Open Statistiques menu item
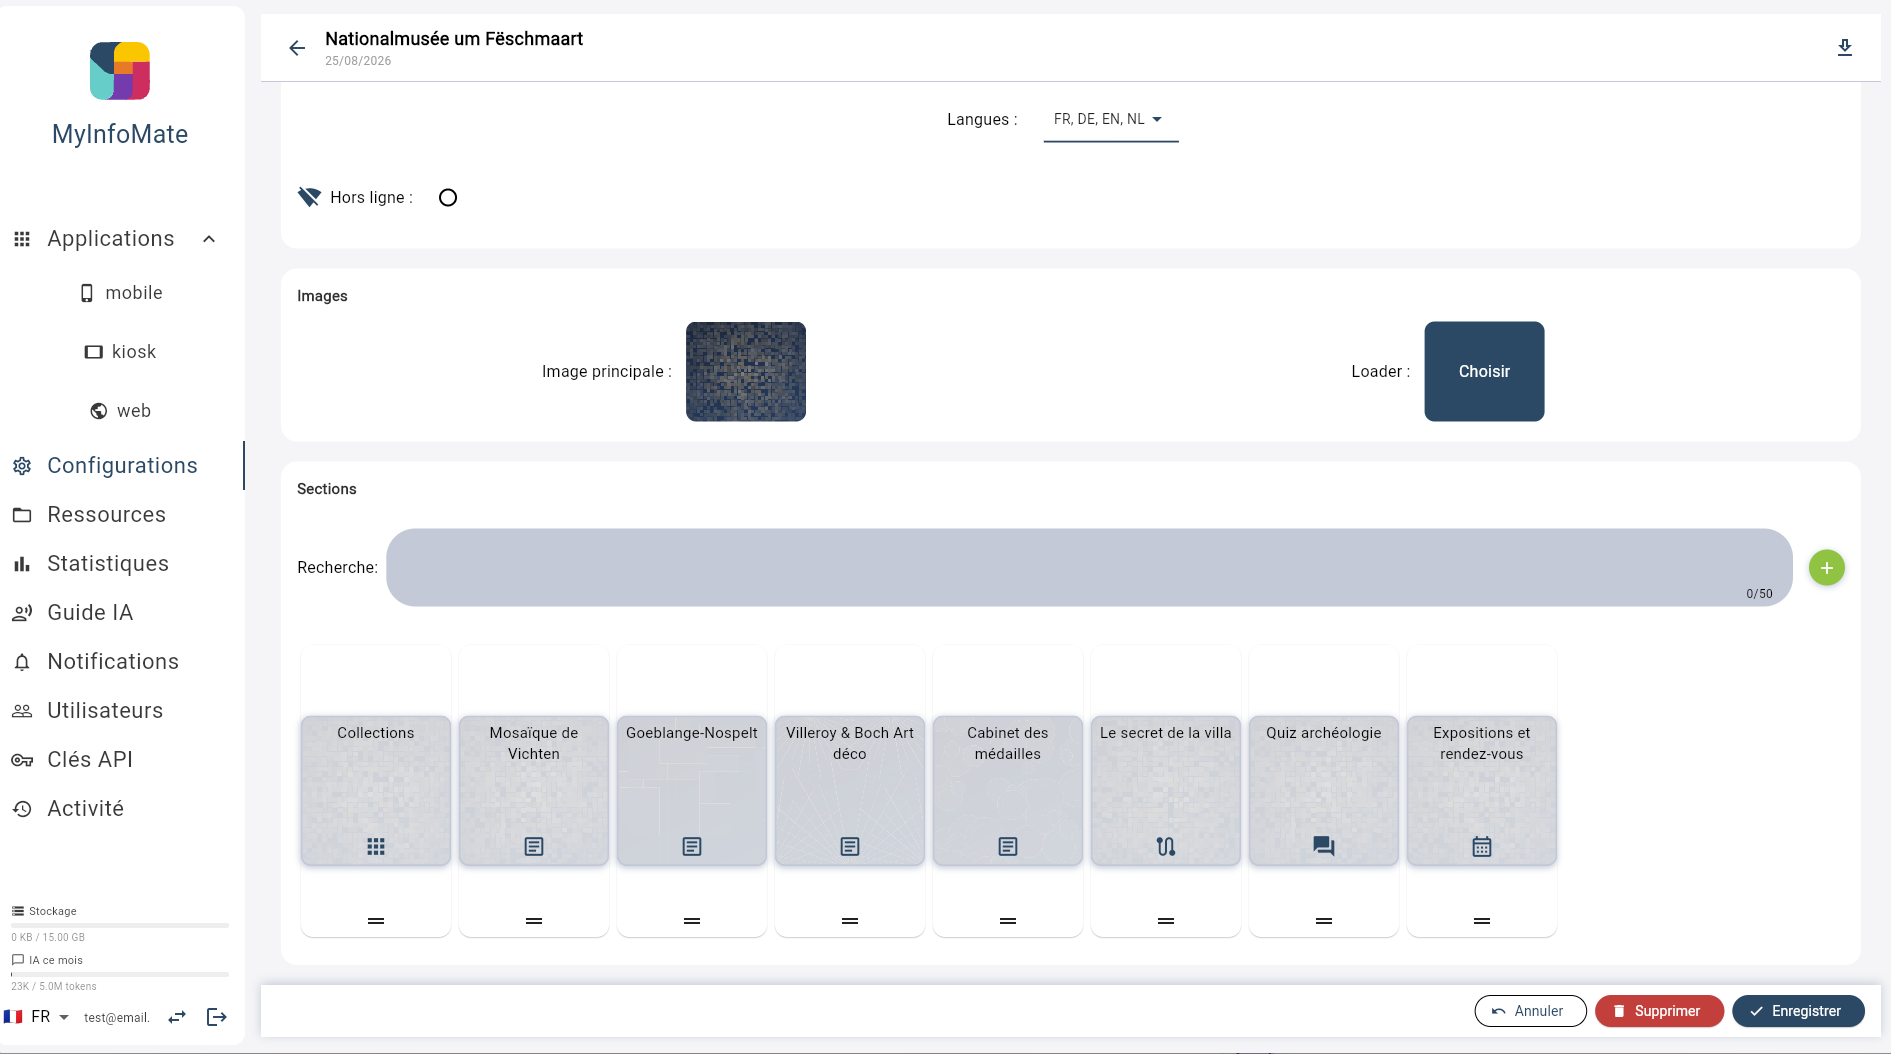The width and height of the screenshot is (1891, 1054). 108,564
